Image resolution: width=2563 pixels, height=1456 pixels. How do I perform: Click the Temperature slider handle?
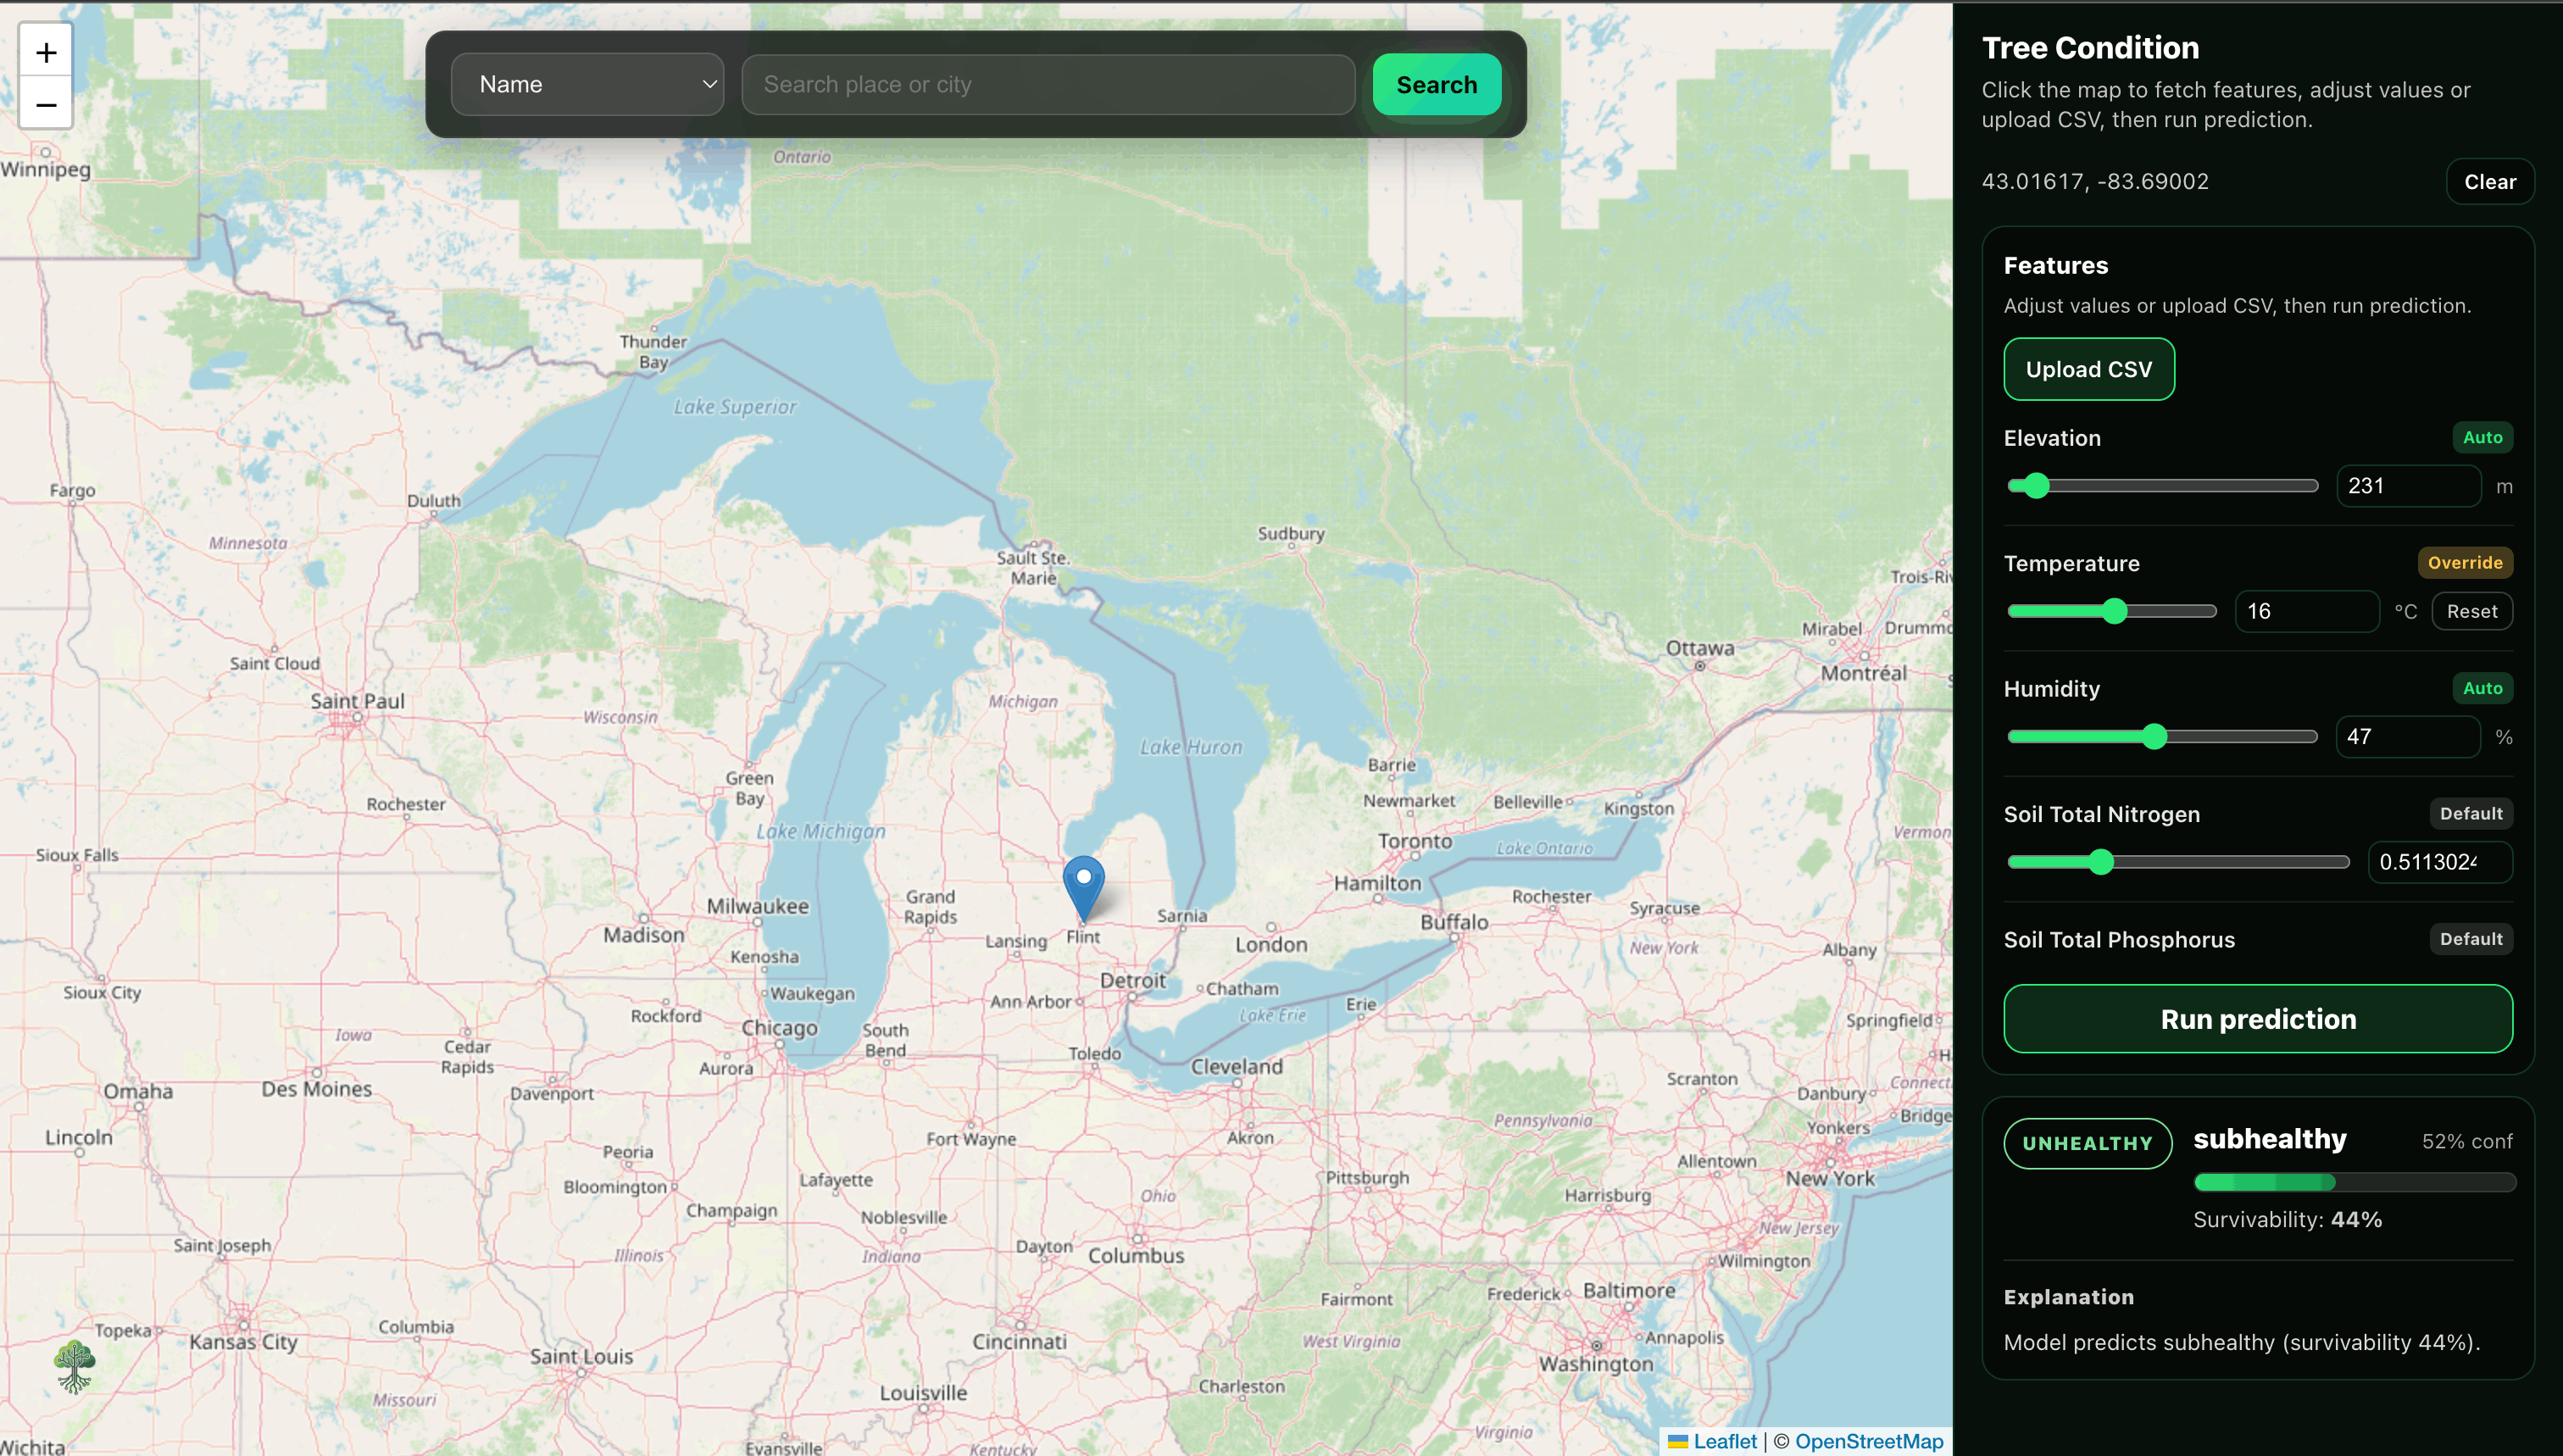click(2114, 611)
